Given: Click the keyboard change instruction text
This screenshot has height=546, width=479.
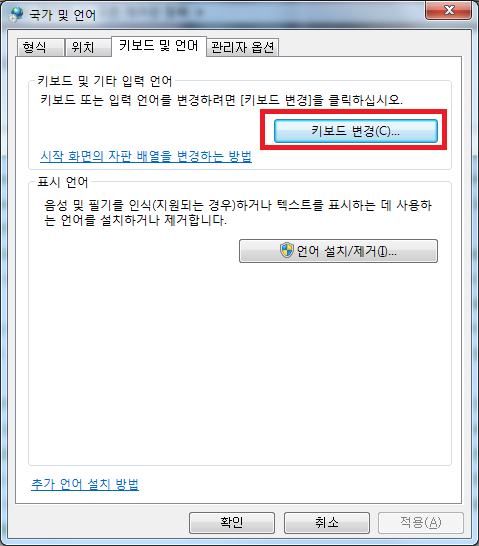Looking at the screenshot, I should (221, 100).
